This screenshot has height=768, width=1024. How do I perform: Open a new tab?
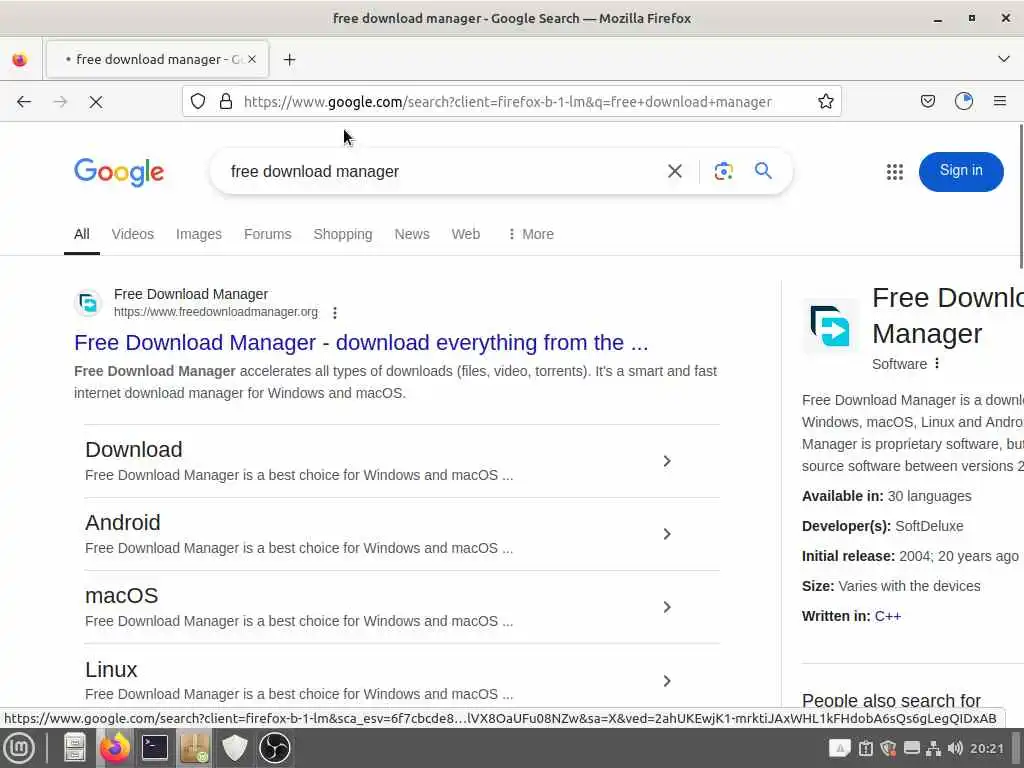pyautogui.click(x=289, y=60)
